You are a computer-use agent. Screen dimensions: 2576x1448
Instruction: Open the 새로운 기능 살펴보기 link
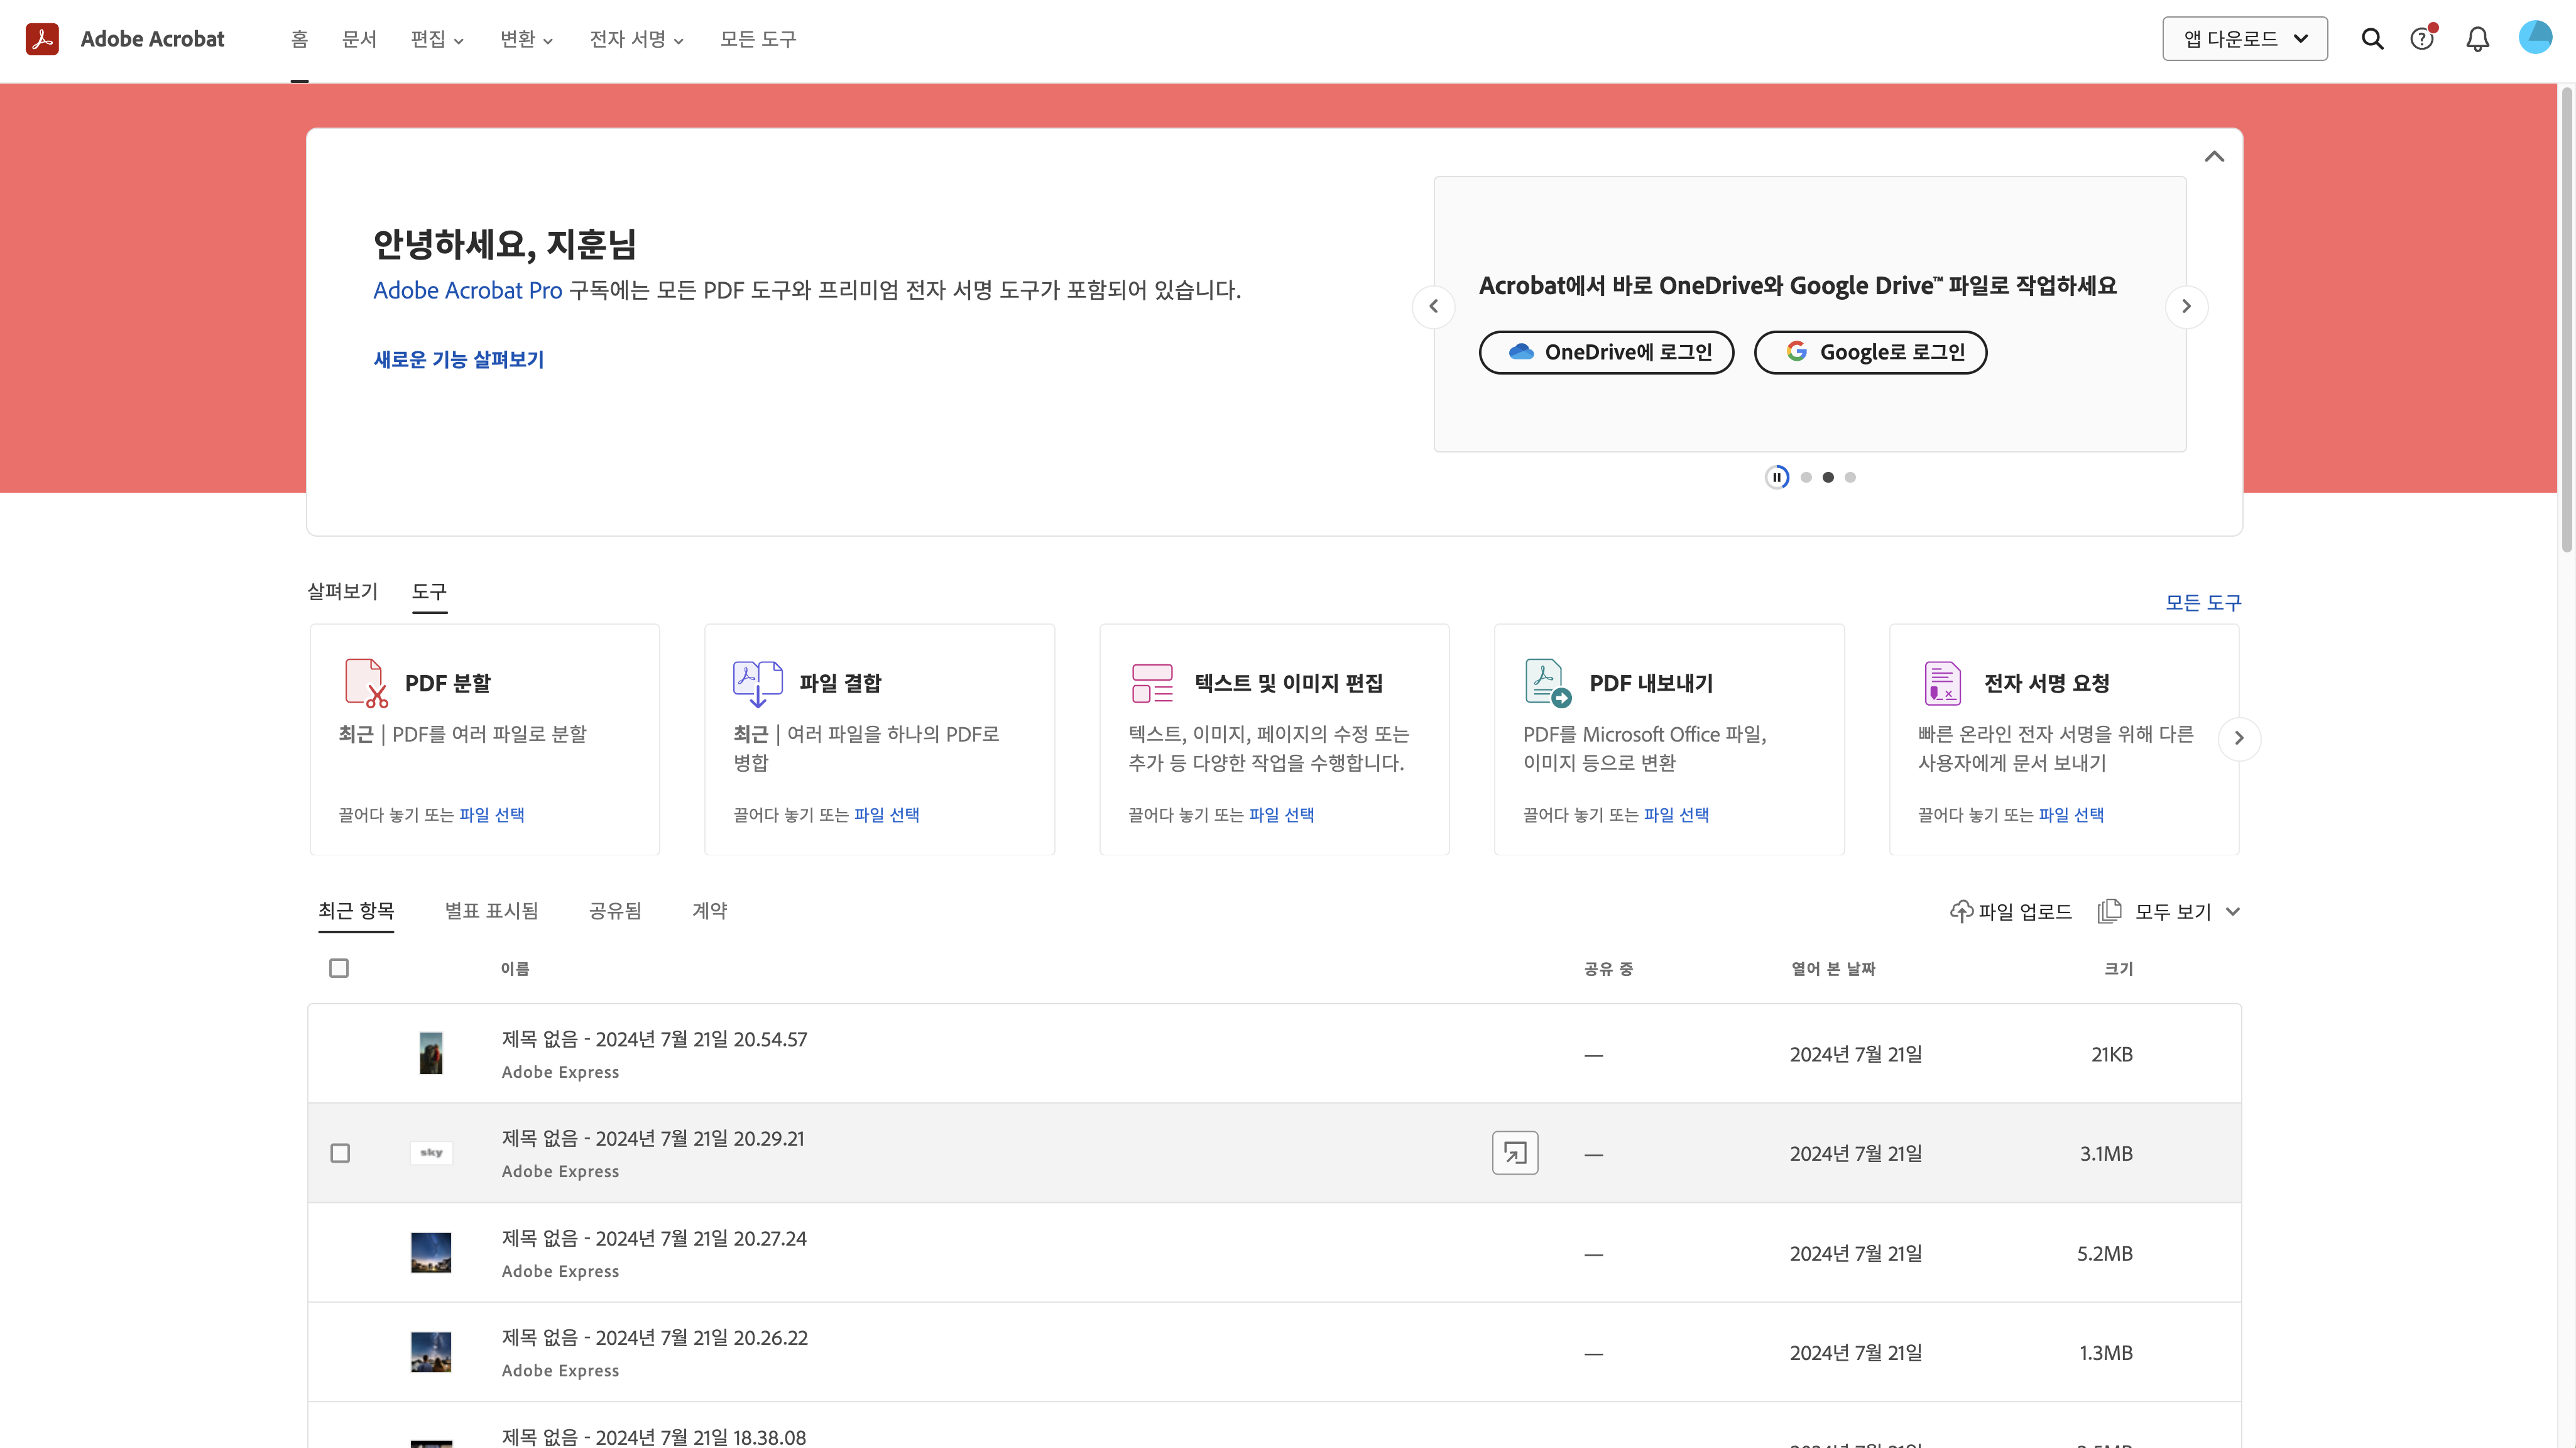pos(458,359)
